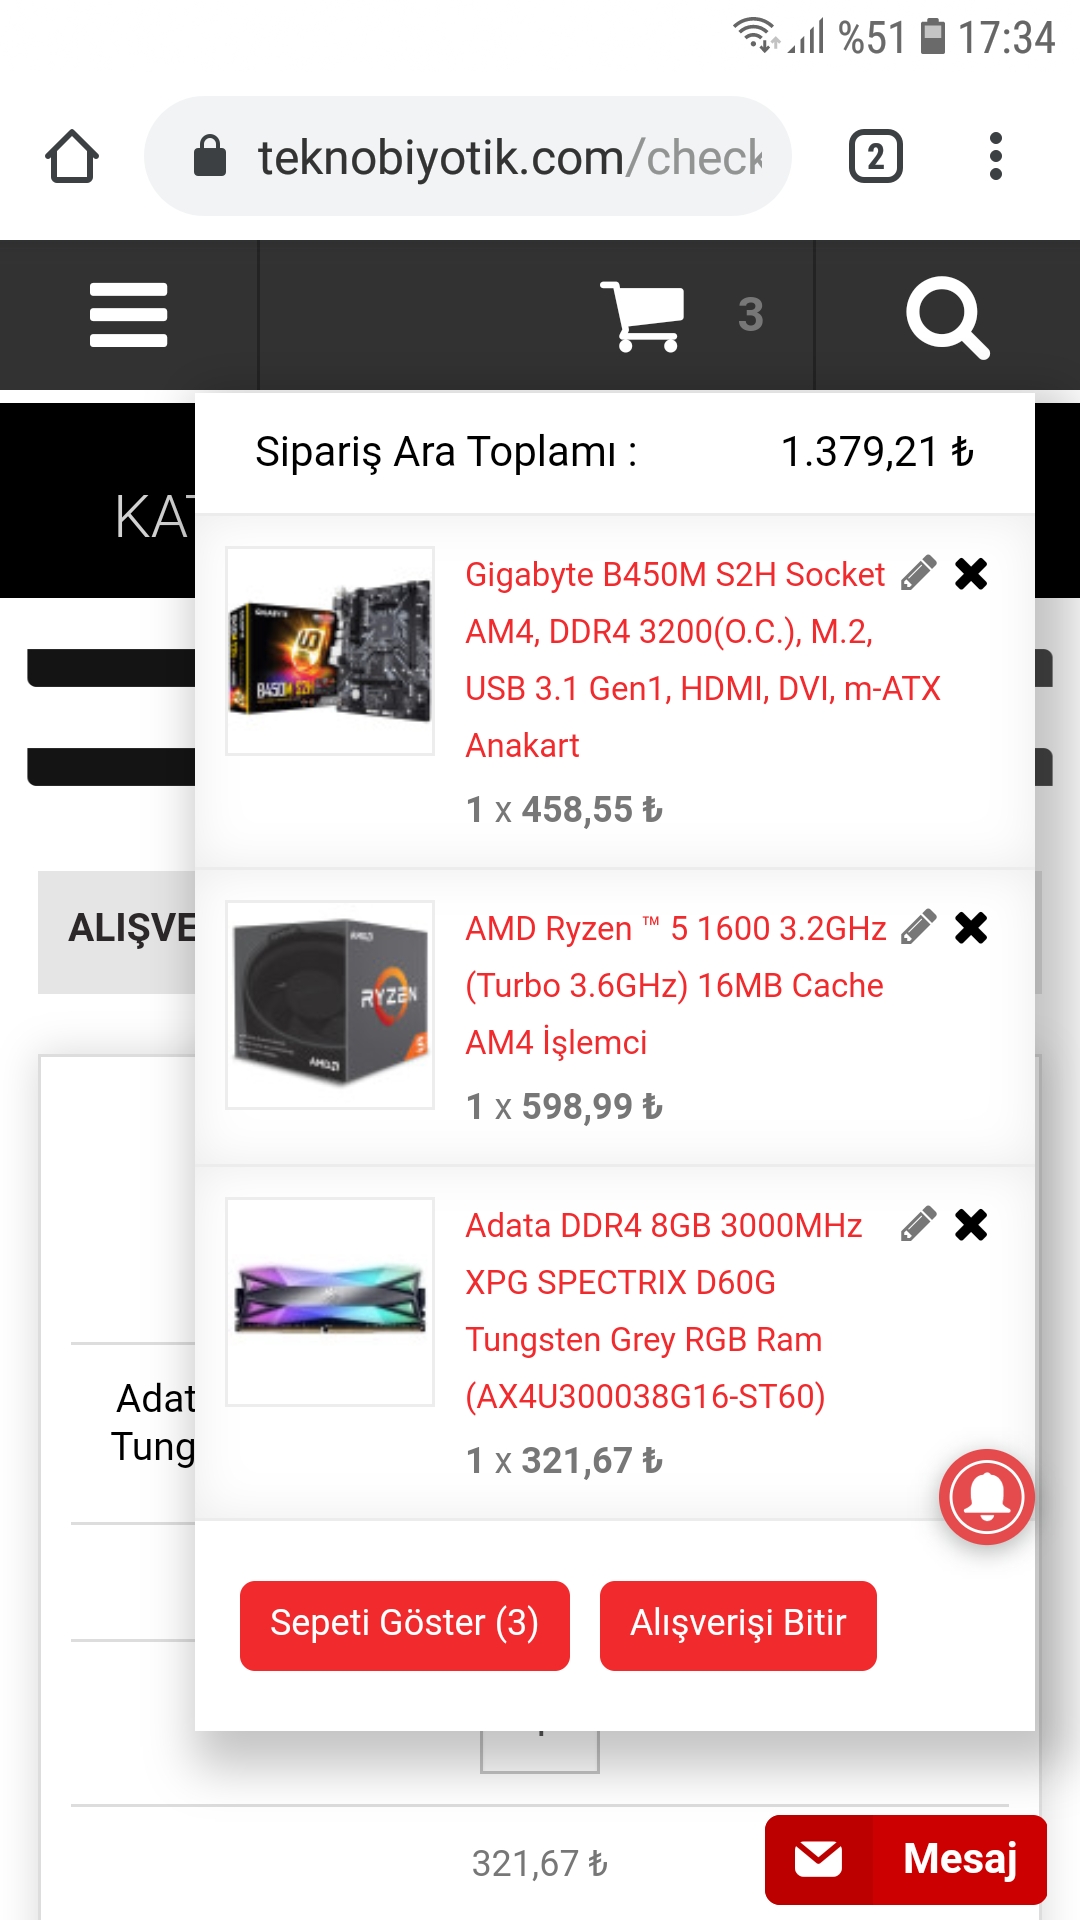Remove Gigabyte B450M motherboard from cart

[971, 574]
